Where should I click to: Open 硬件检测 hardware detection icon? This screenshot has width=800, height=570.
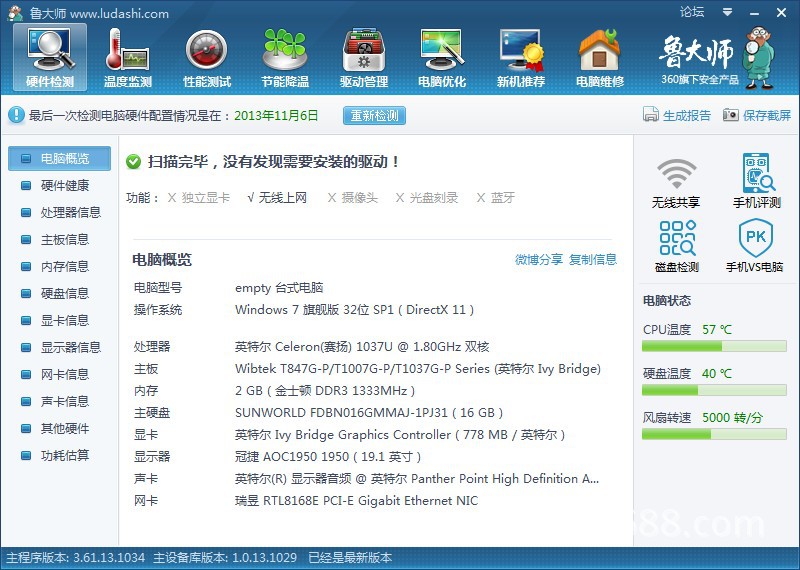(50, 57)
